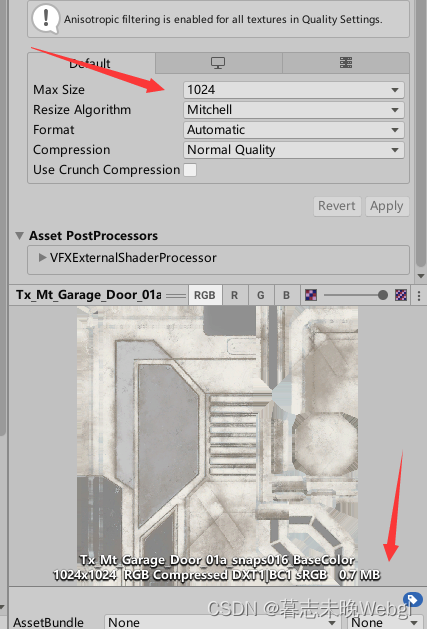
Task: Click the large mip level checkerboard icon
Action: tap(401, 295)
